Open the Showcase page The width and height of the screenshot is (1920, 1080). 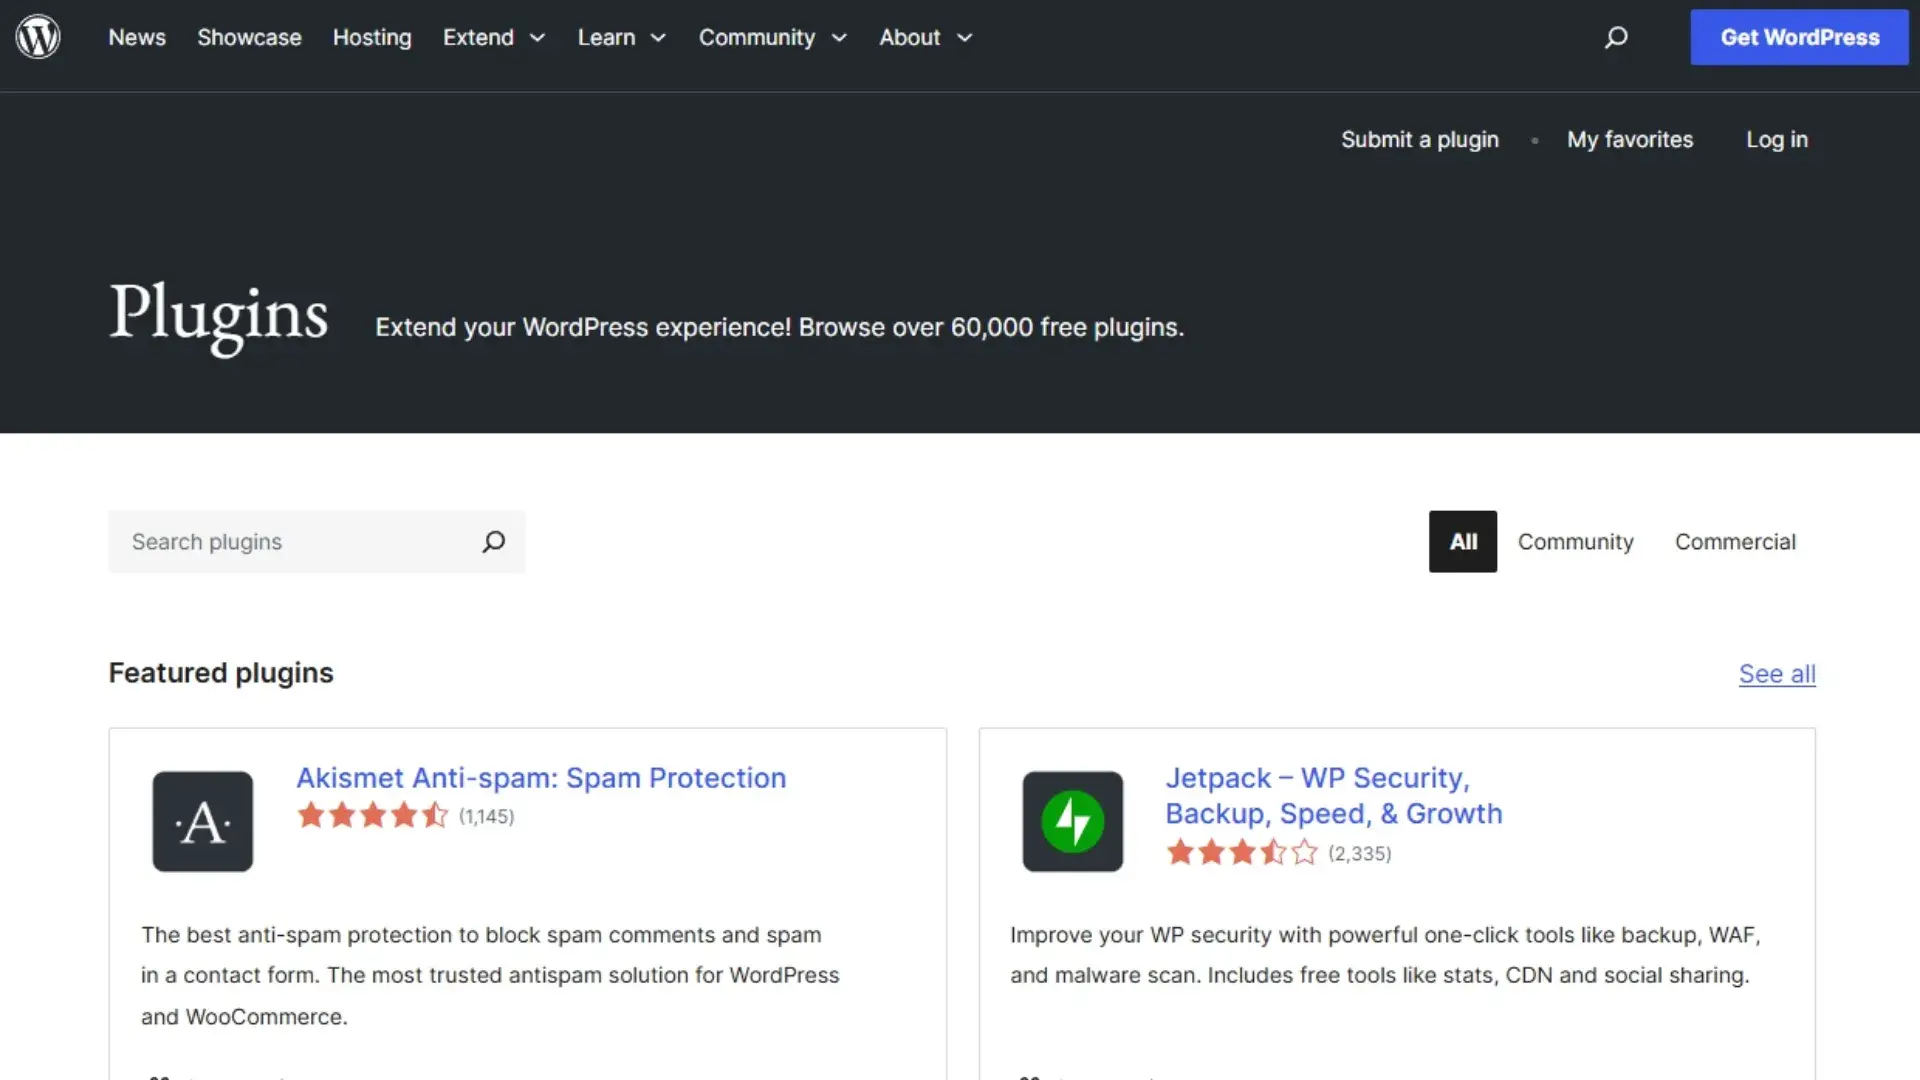point(249,37)
